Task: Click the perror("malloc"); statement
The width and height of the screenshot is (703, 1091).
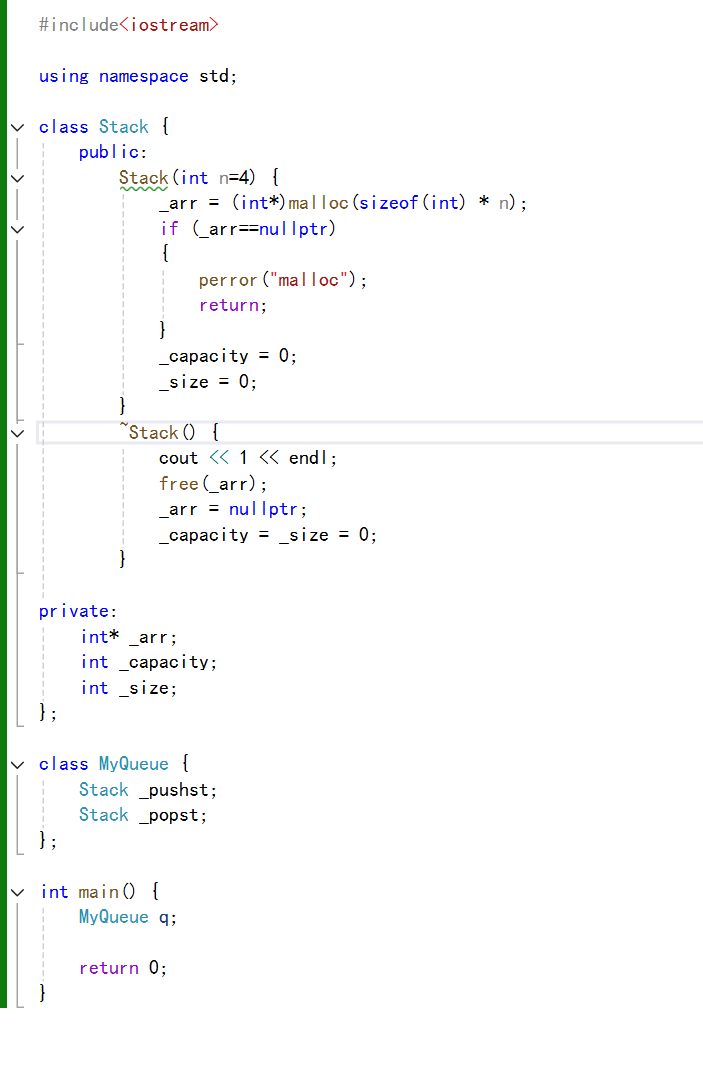Action: click(x=283, y=280)
